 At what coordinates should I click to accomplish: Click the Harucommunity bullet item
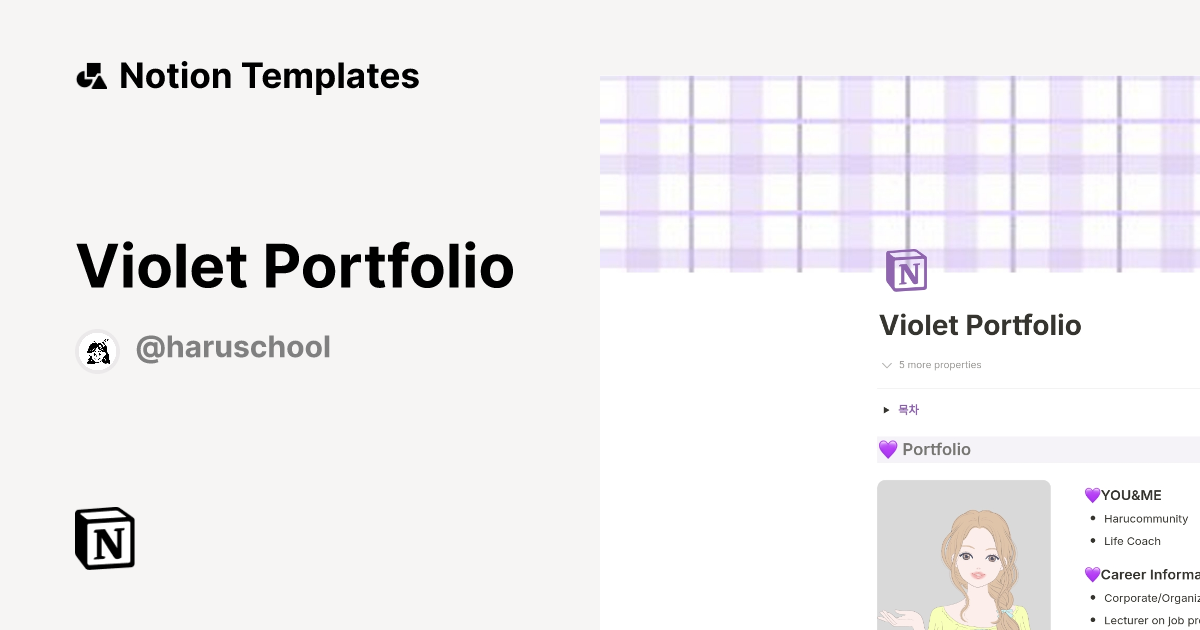[x=1146, y=518]
